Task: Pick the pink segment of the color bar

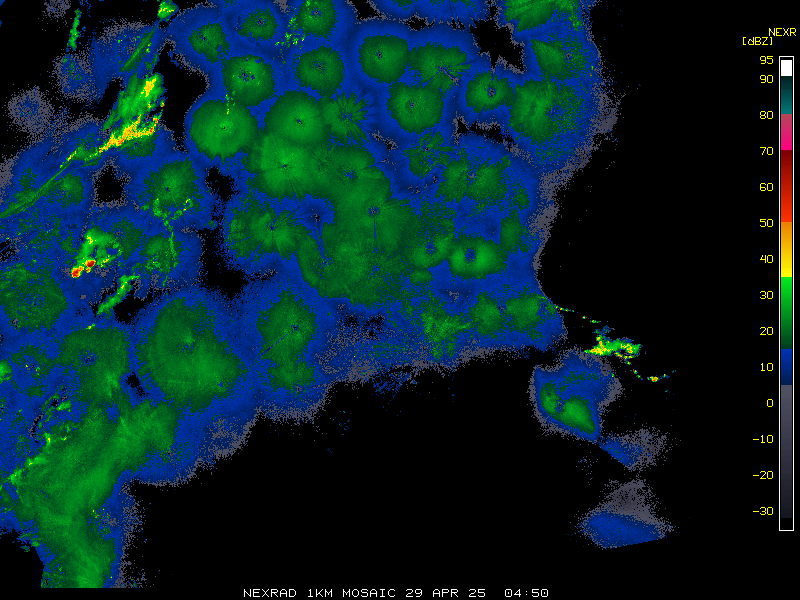Action: click(x=786, y=132)
